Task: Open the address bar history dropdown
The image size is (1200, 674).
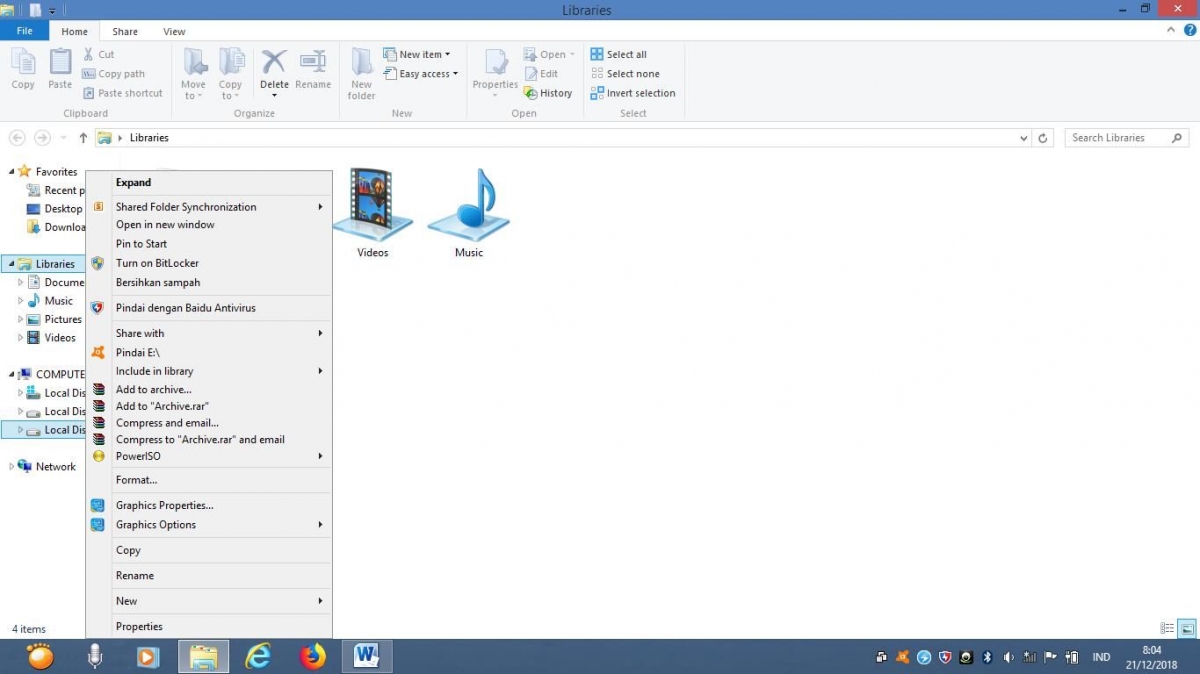Action: coord(1023,138)
